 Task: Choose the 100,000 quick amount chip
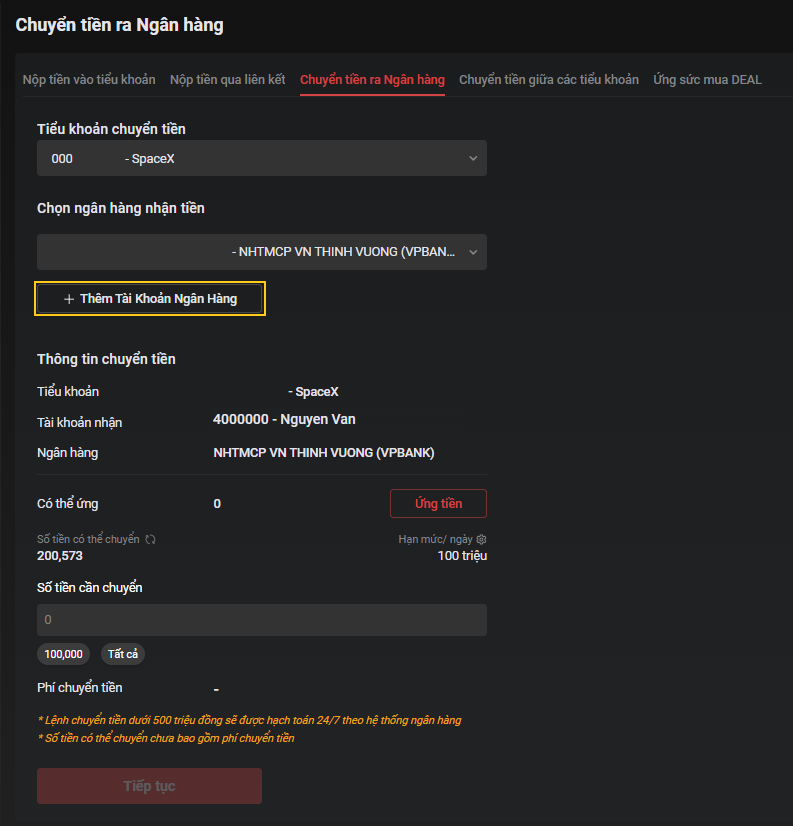point(63,654)
